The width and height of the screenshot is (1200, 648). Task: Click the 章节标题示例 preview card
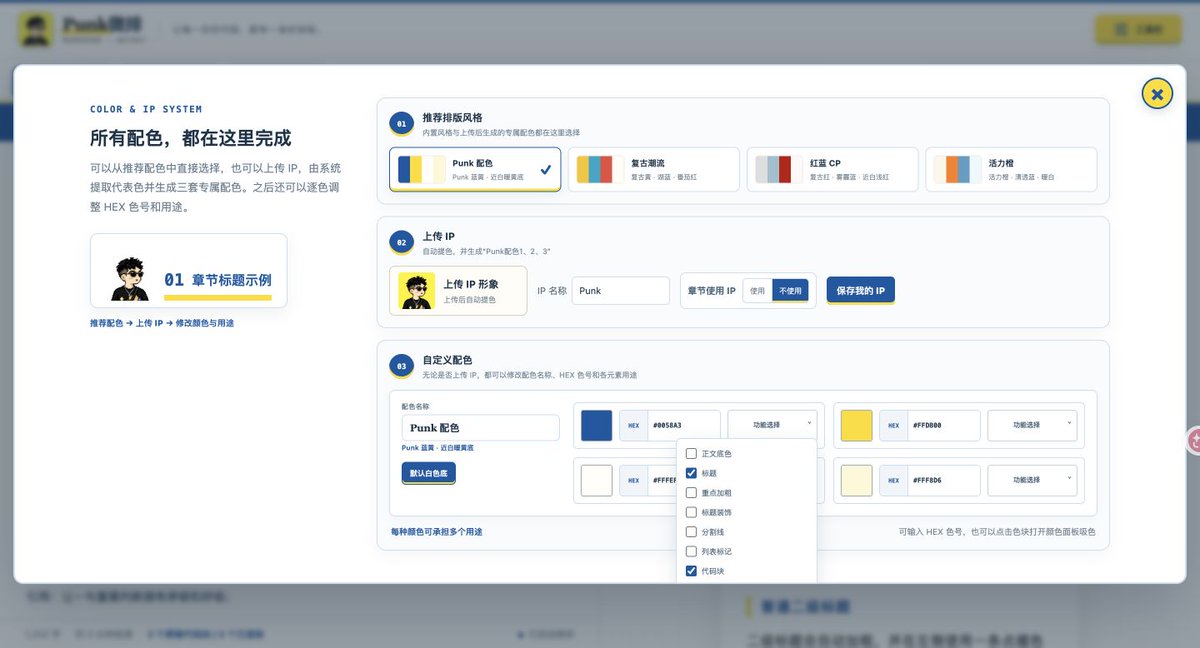click(x=189, y=271)
